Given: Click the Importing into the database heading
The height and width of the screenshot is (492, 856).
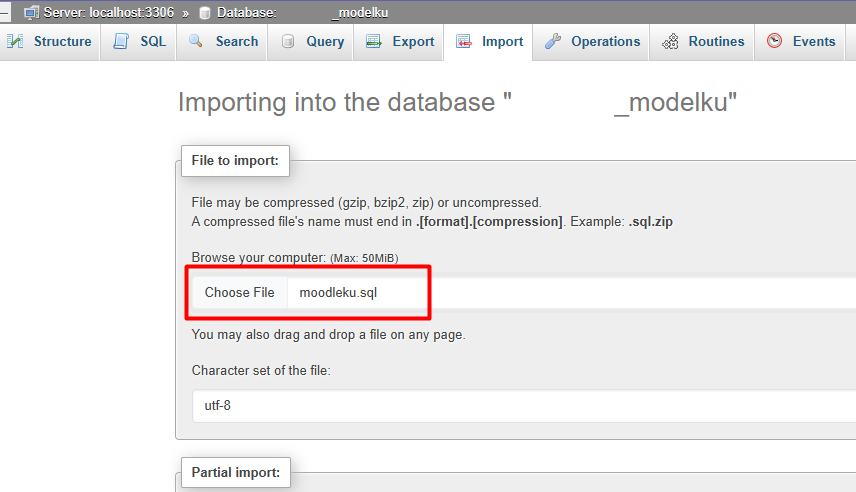Looking at the screenshot, I should tap(457, 102).
